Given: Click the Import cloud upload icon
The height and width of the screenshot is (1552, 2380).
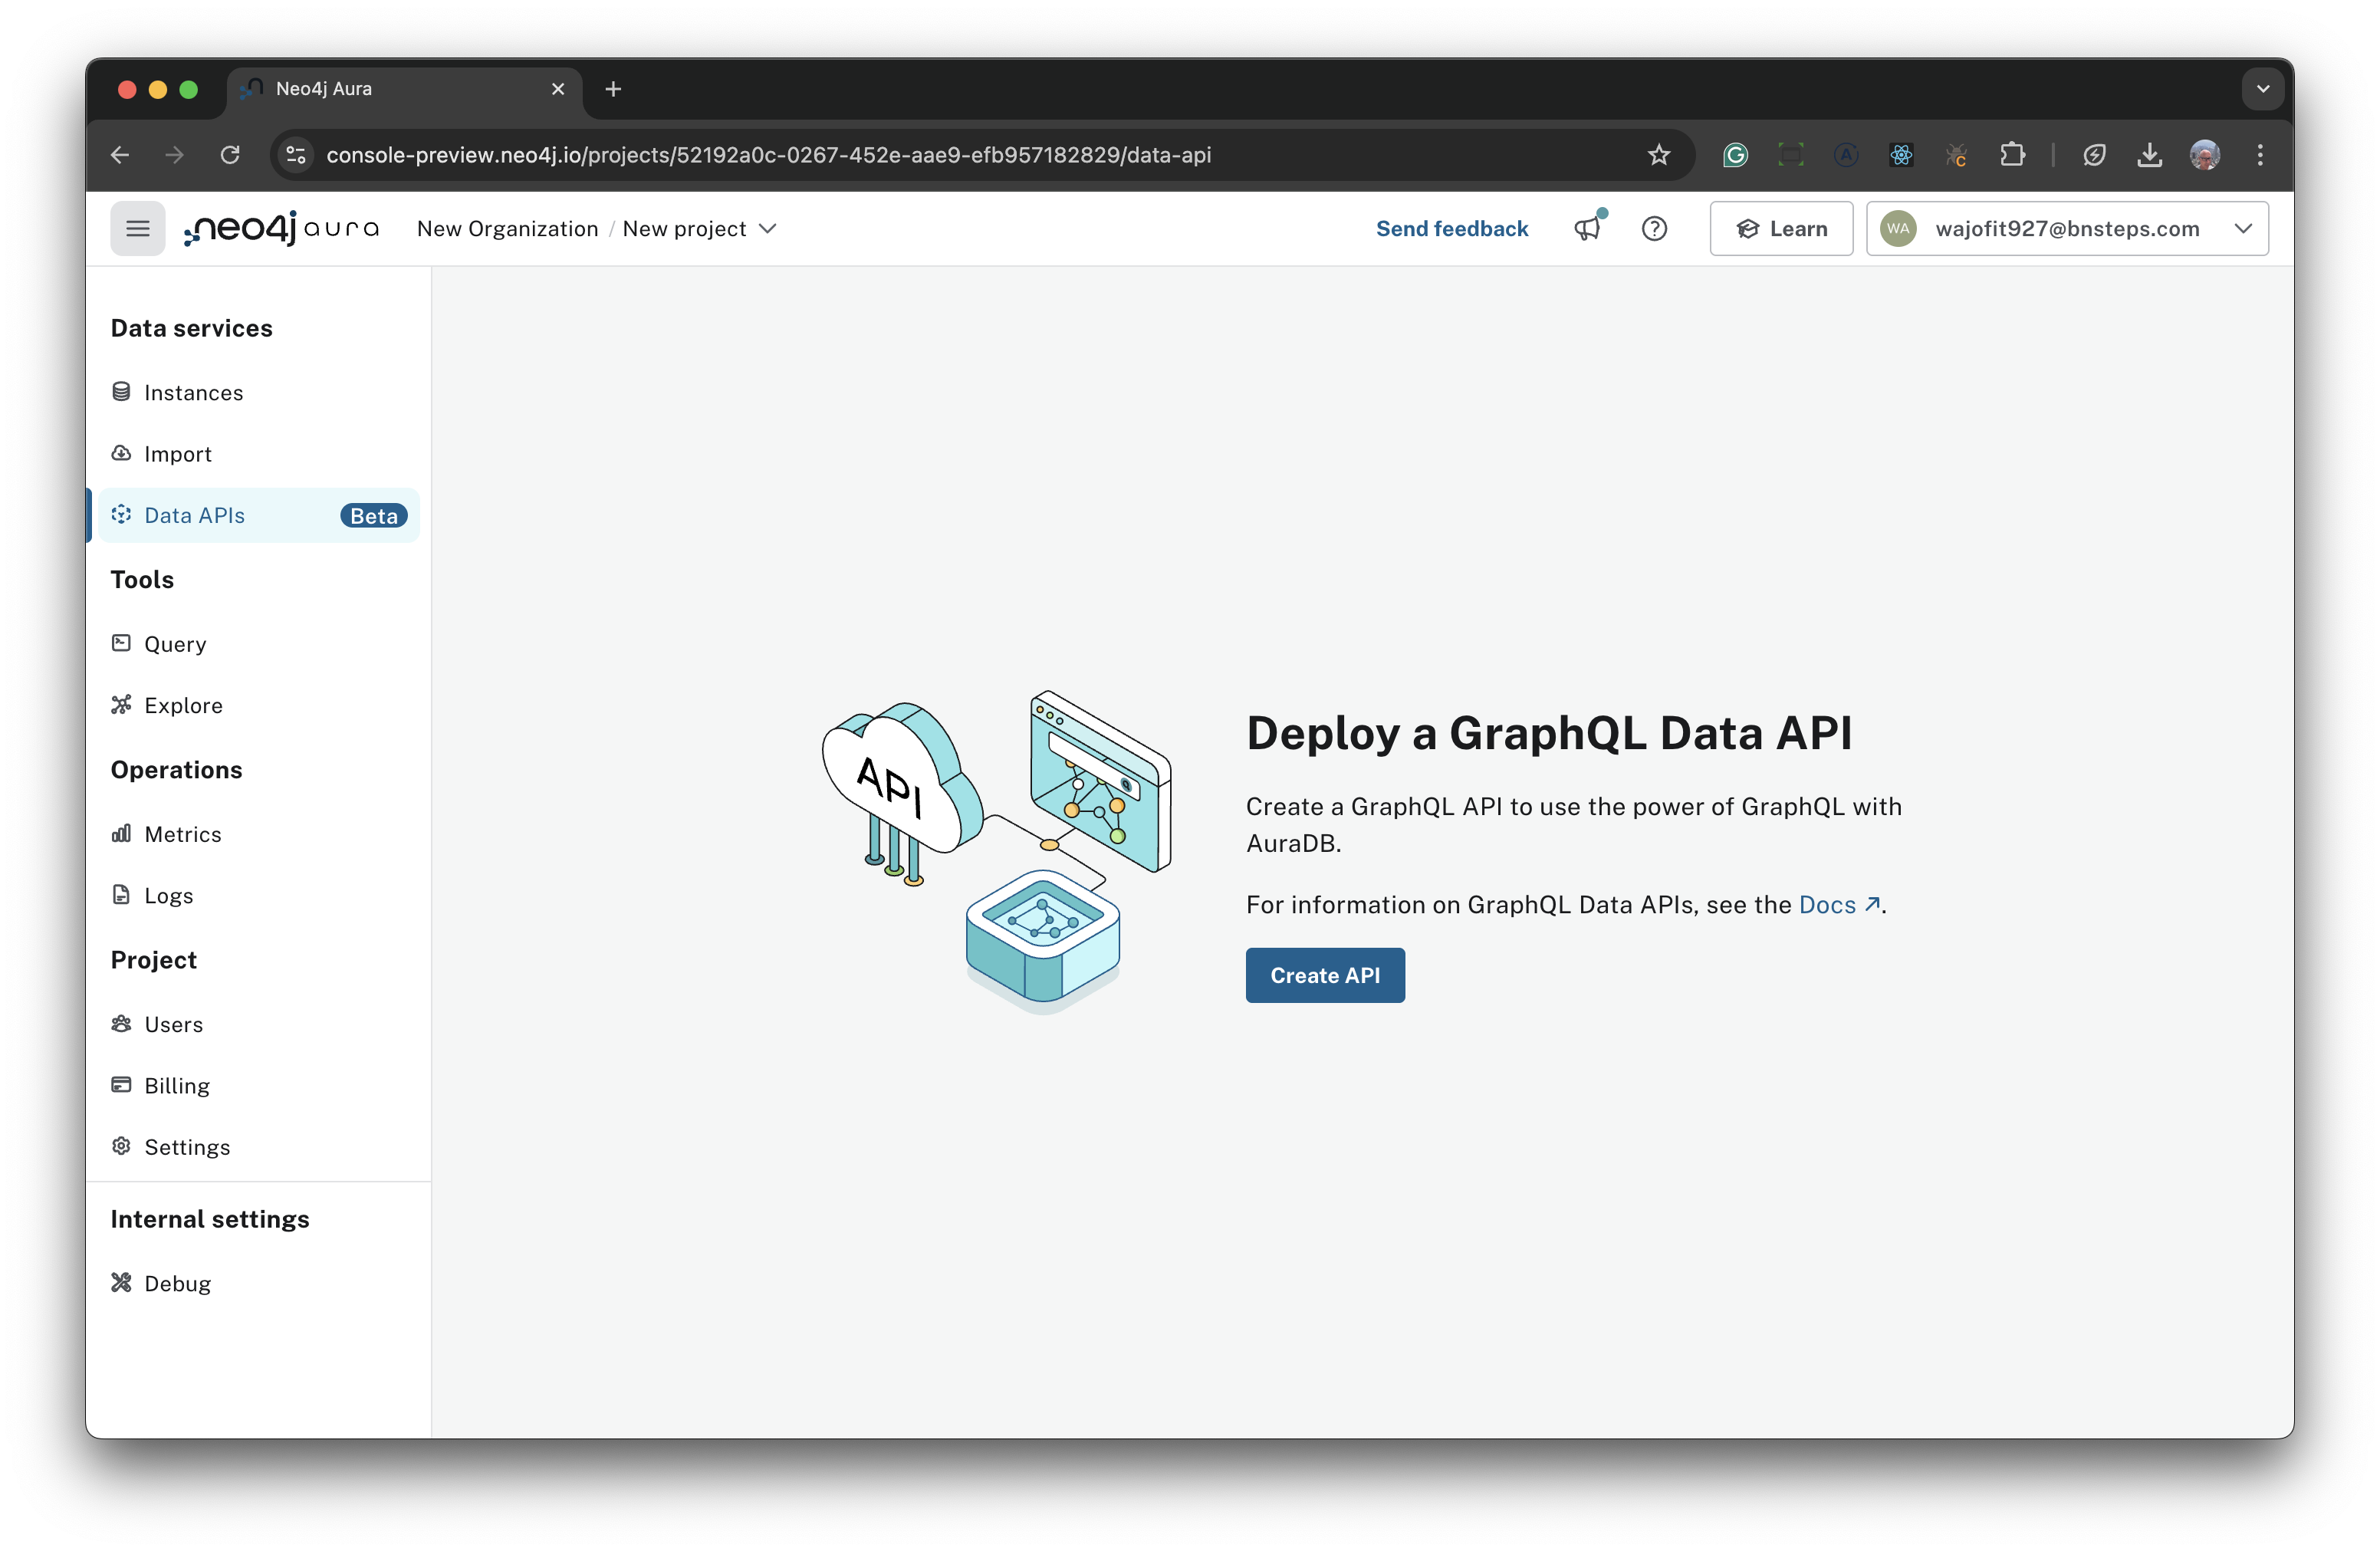Looking at the screenshot, I should 121,453.
